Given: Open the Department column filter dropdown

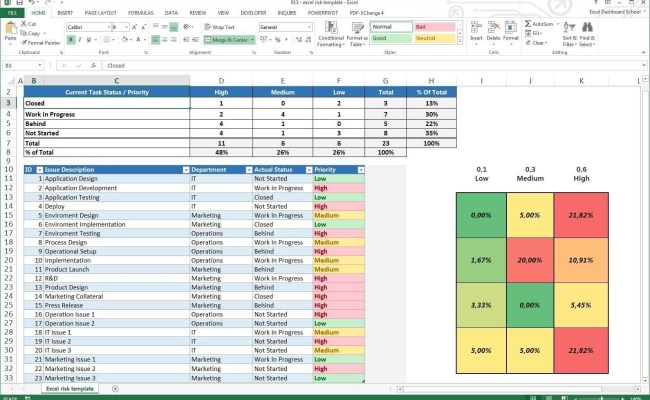Looking at the screenshot, I should tap(249, 170).
